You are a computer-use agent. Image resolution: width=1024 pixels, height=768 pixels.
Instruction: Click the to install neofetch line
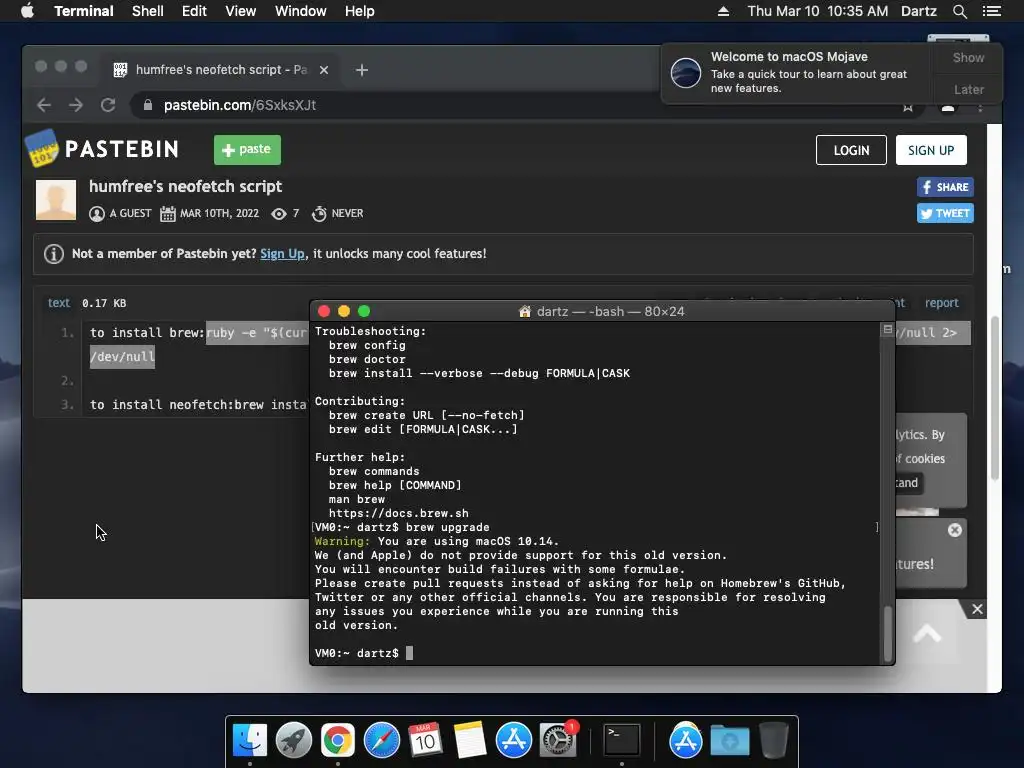click(x=197, y=404)
